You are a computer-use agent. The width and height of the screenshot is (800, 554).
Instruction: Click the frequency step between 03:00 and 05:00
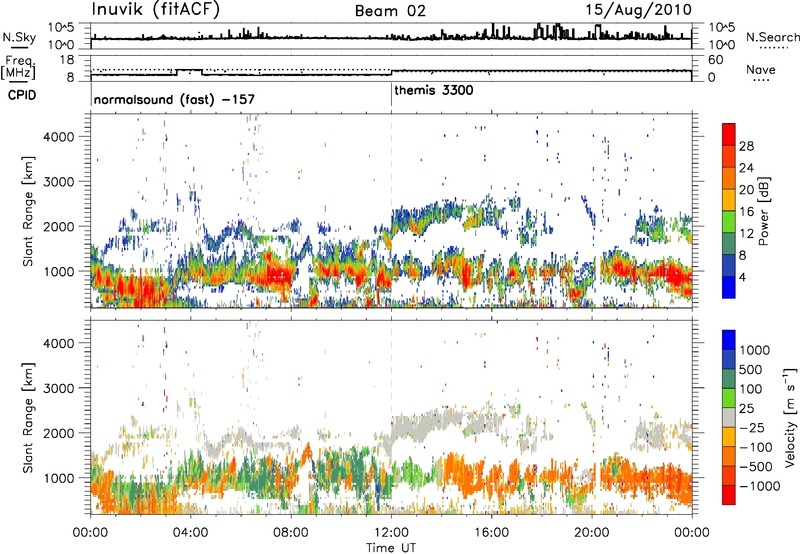(189, 70)
